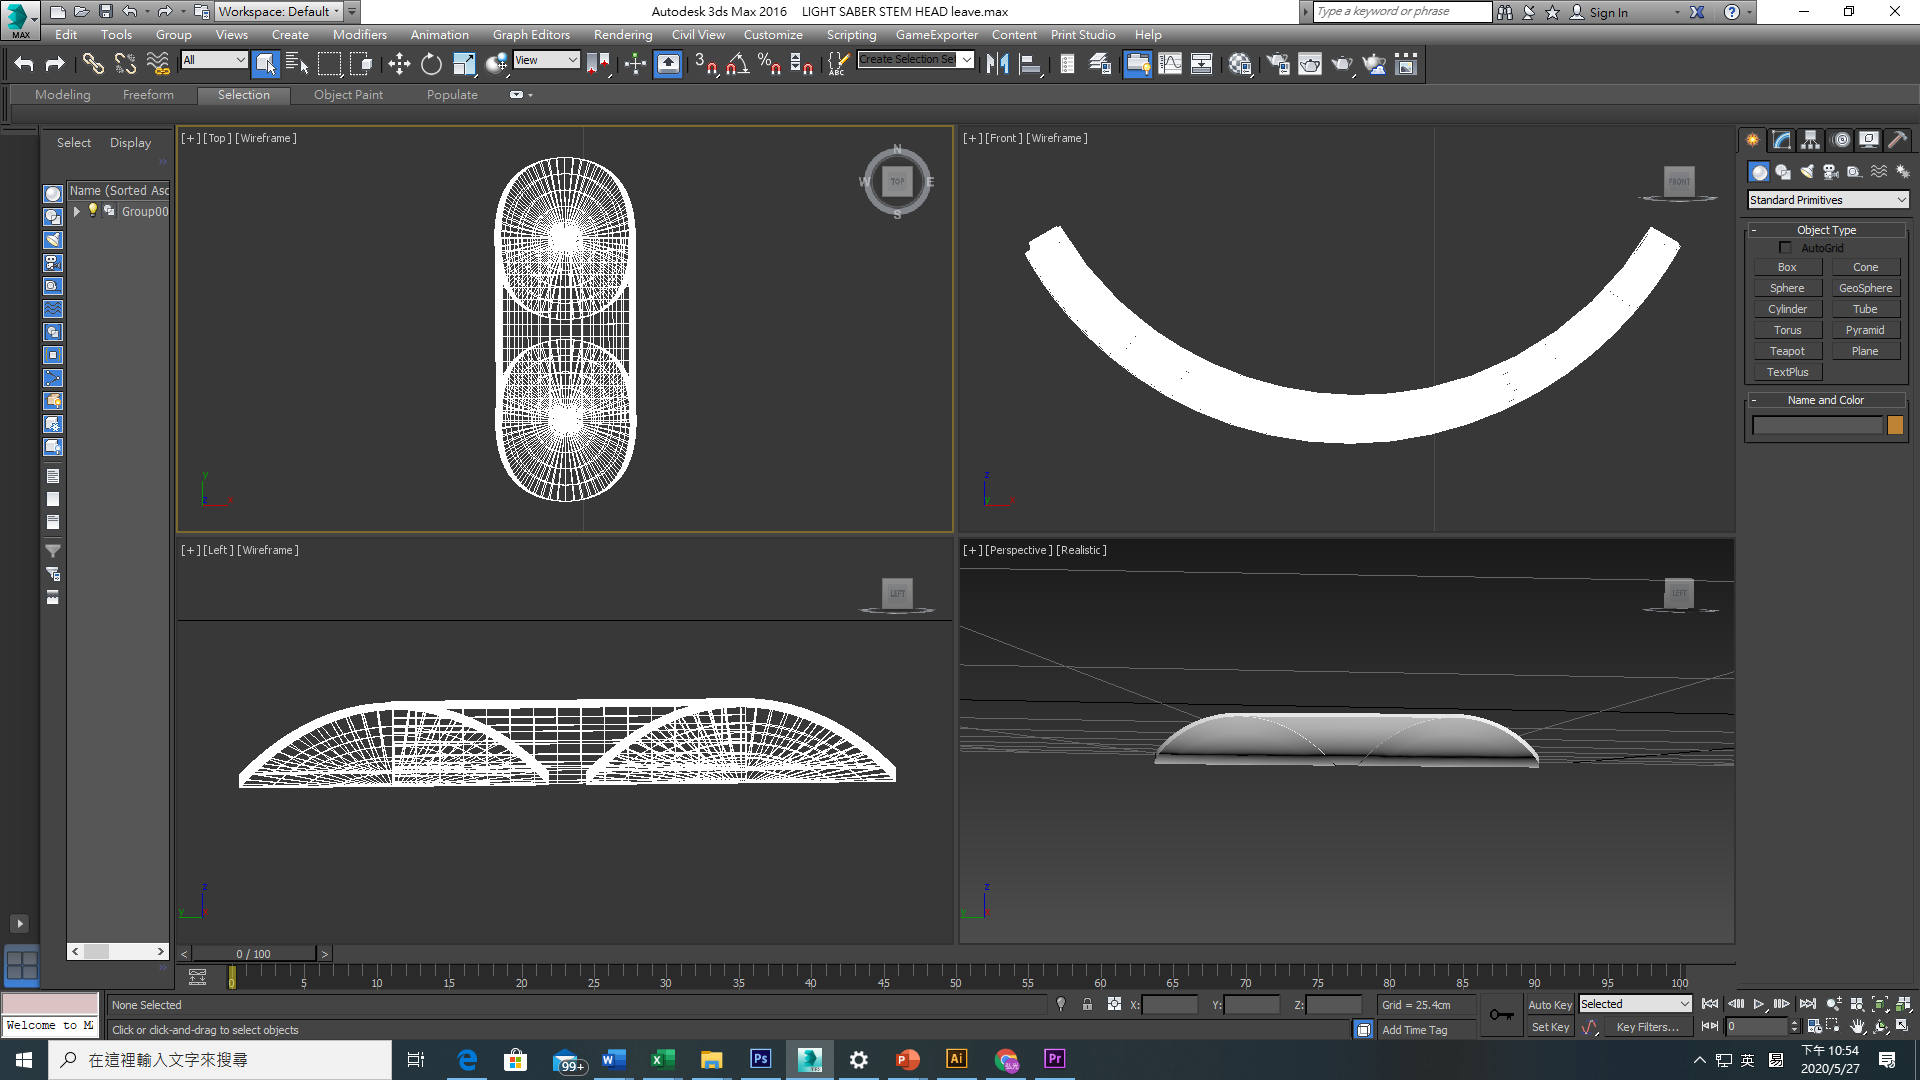Click the orange object color swatch
Viewport: 1920px width, 1080px height.
1895,425
